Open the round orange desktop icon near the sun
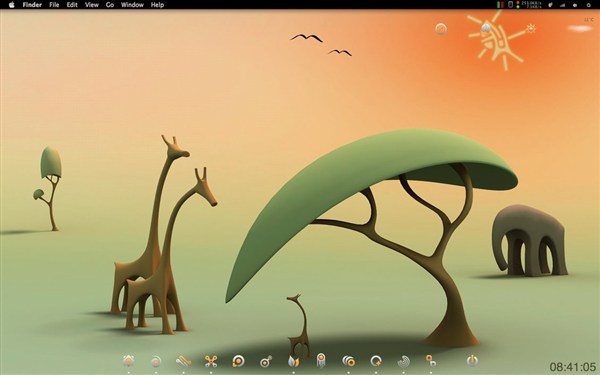This screenshot has width=600, height=375. pos(441,29)
